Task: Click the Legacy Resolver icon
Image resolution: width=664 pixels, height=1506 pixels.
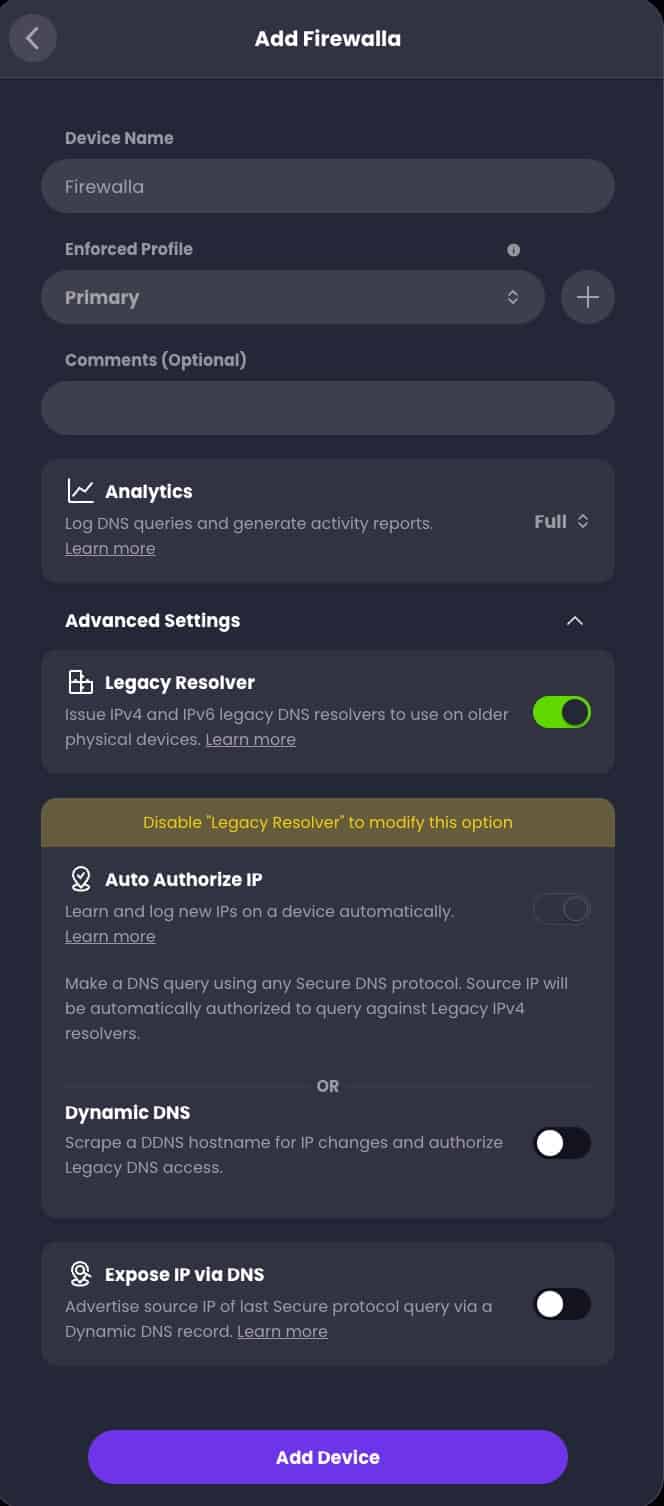Action: pos(80,683)
